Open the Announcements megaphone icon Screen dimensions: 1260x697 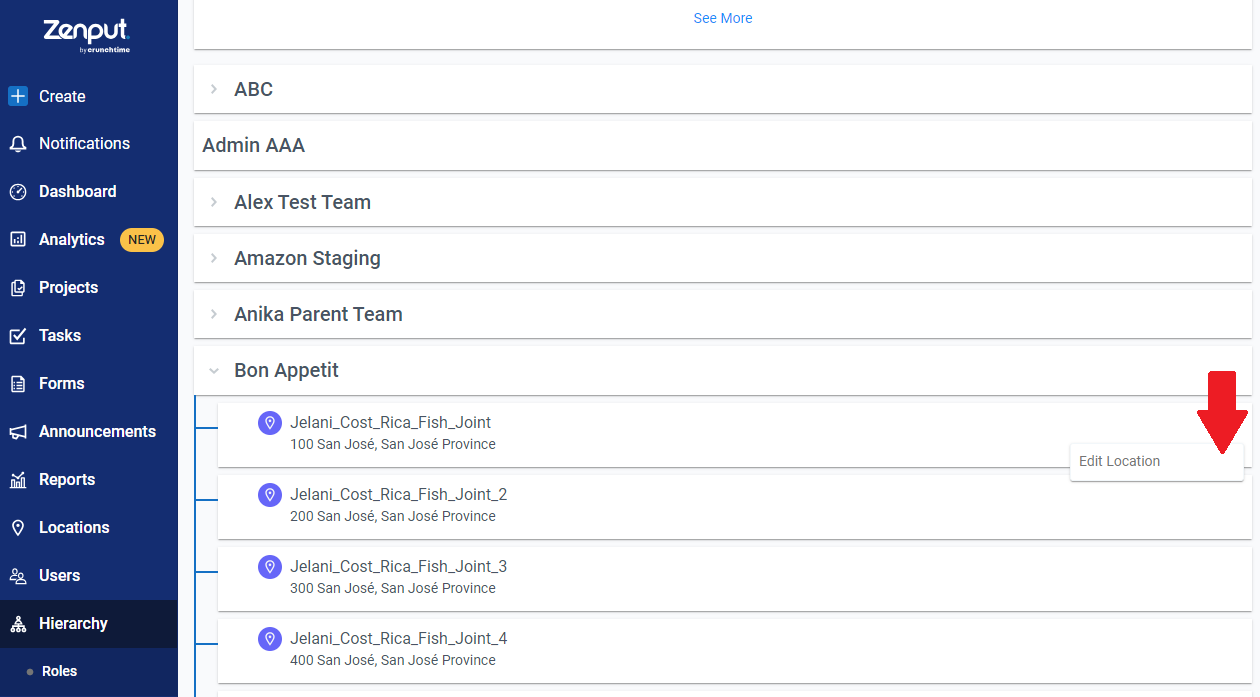pyautogui.click(x=18, y=432)
